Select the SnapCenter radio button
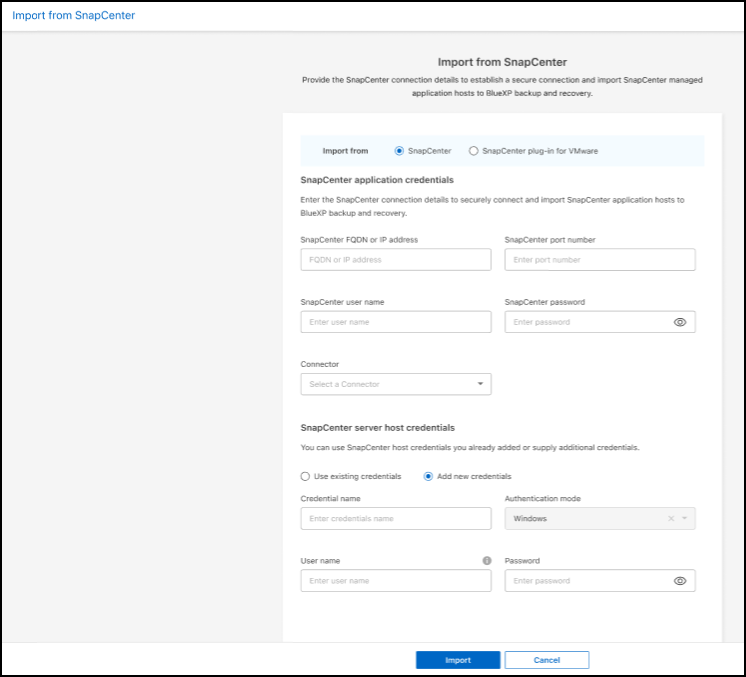 pos(400,151)
